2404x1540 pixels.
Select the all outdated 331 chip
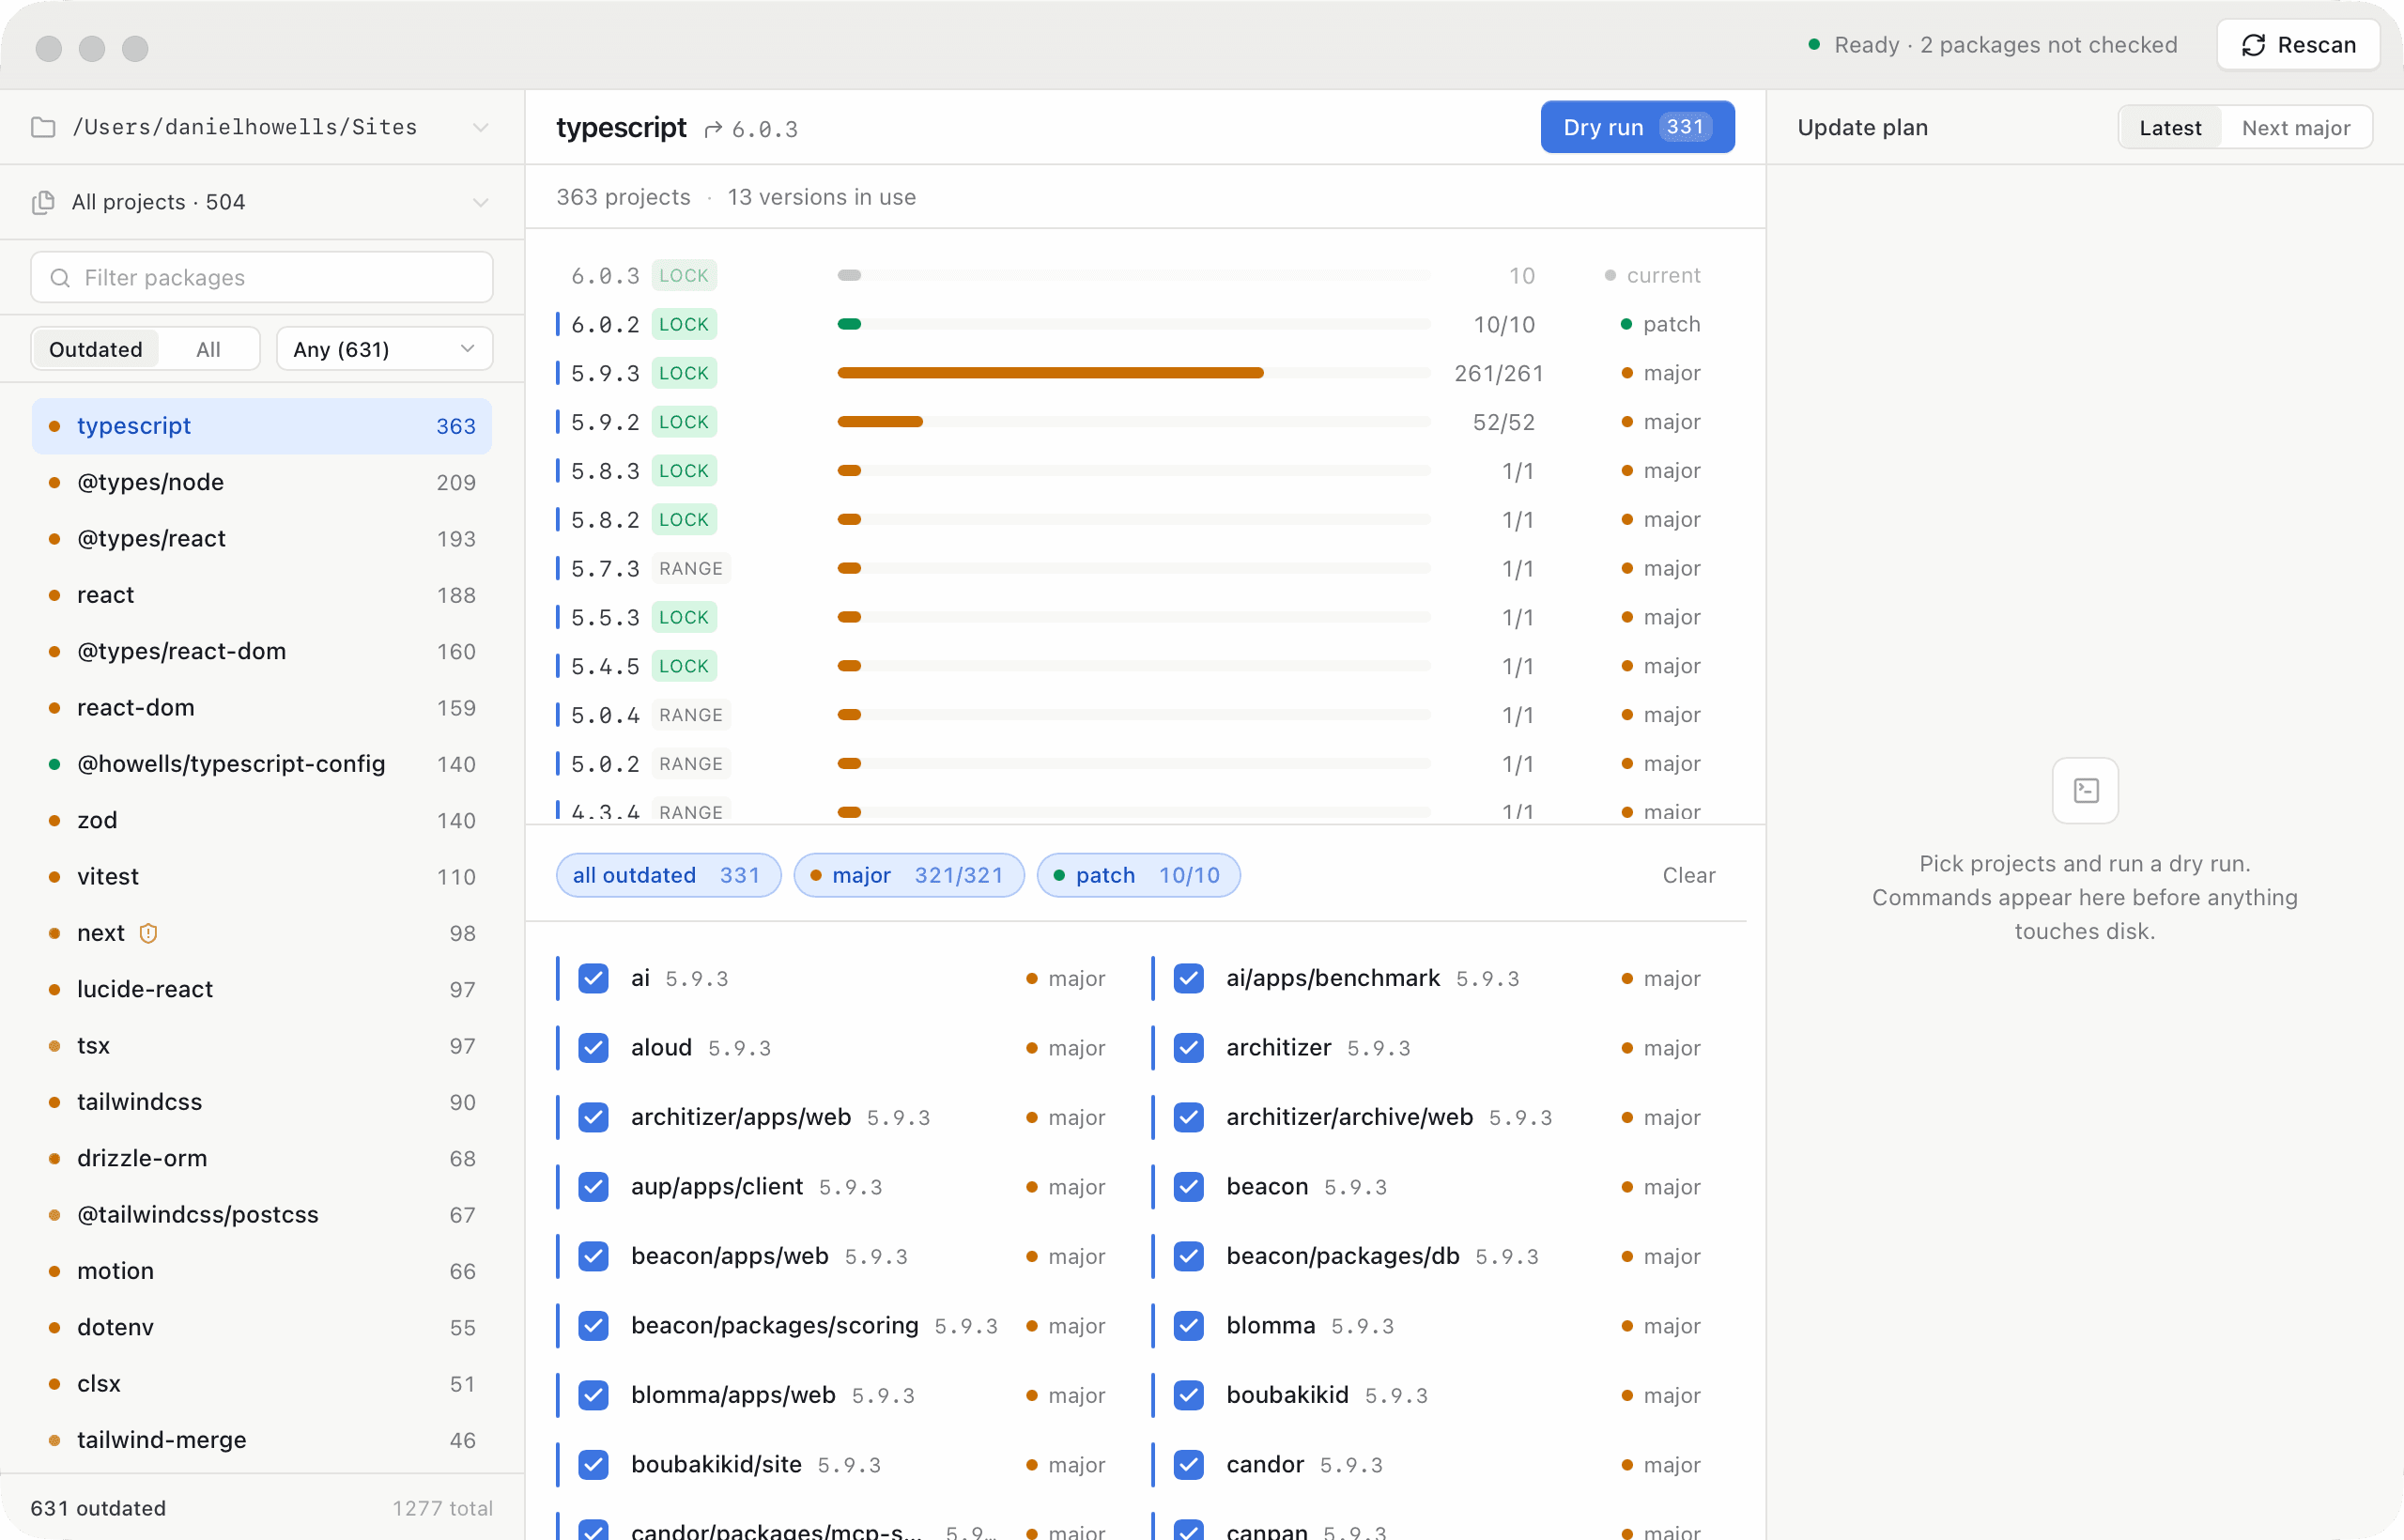pyautogui.click(x=668, y=875)
